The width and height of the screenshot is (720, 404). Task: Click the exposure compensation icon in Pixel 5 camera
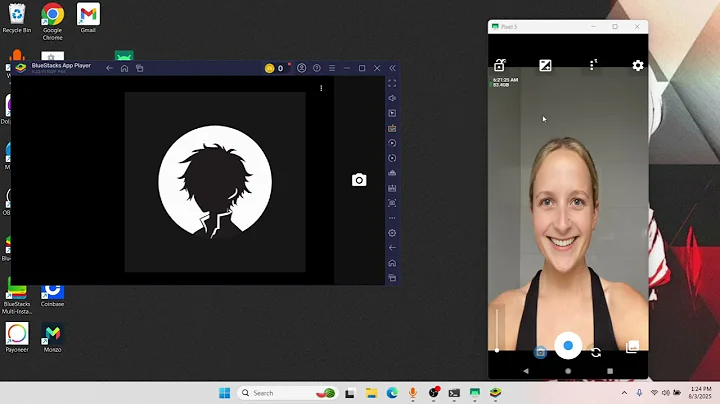(x=545, y=66)
